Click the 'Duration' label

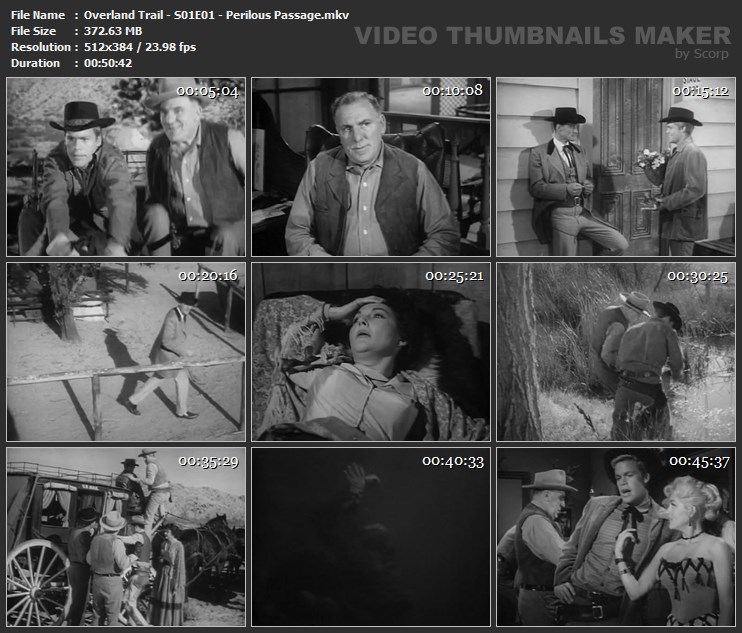35,63
